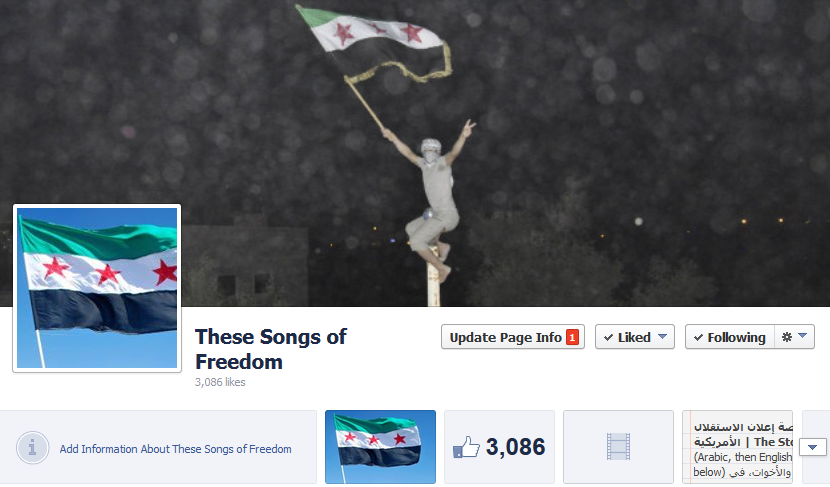Click Add Information About These Songs of Freedom

tap(175, 449)
